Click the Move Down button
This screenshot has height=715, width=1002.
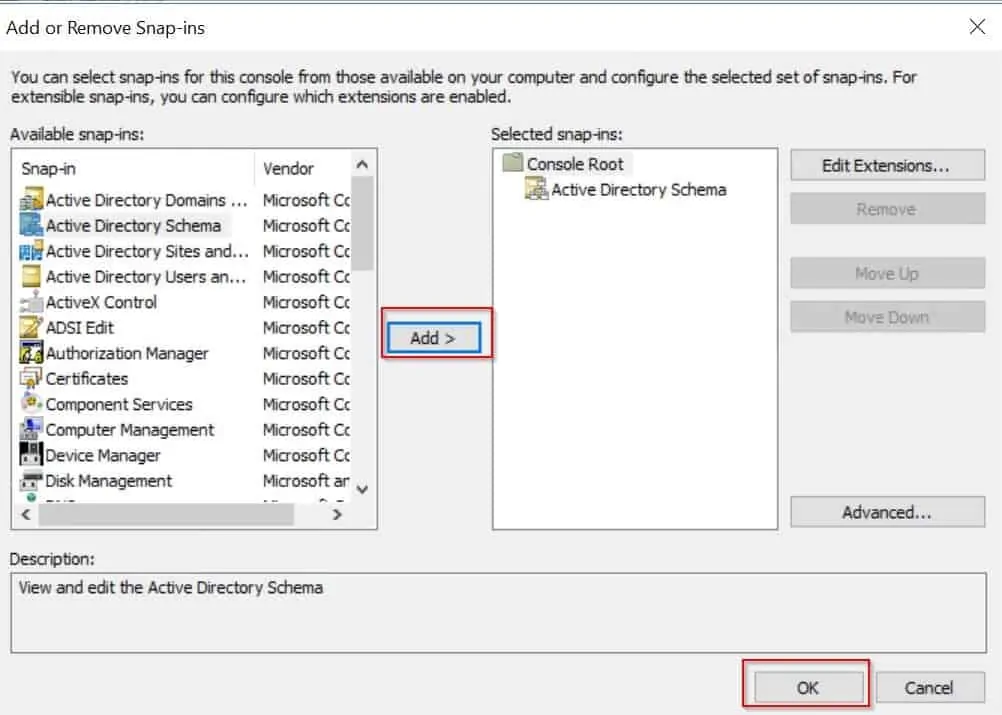coord(887,317)
